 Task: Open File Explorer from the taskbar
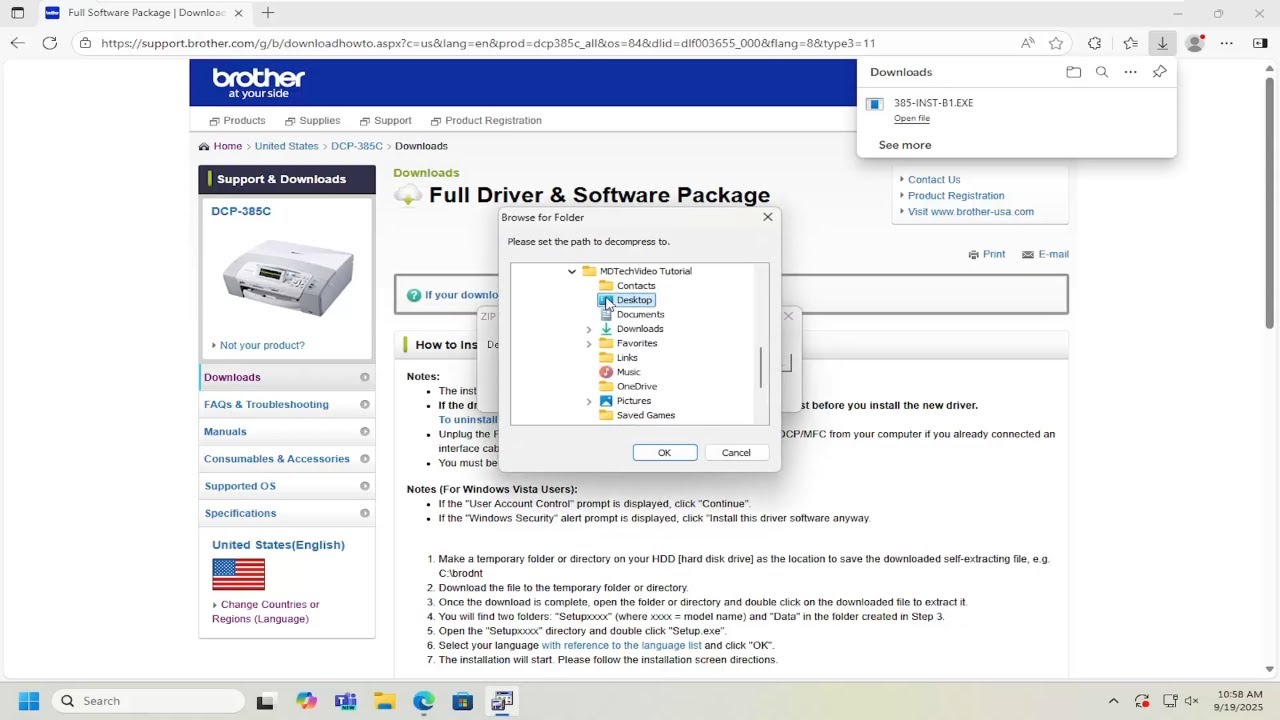coord(384,701)
